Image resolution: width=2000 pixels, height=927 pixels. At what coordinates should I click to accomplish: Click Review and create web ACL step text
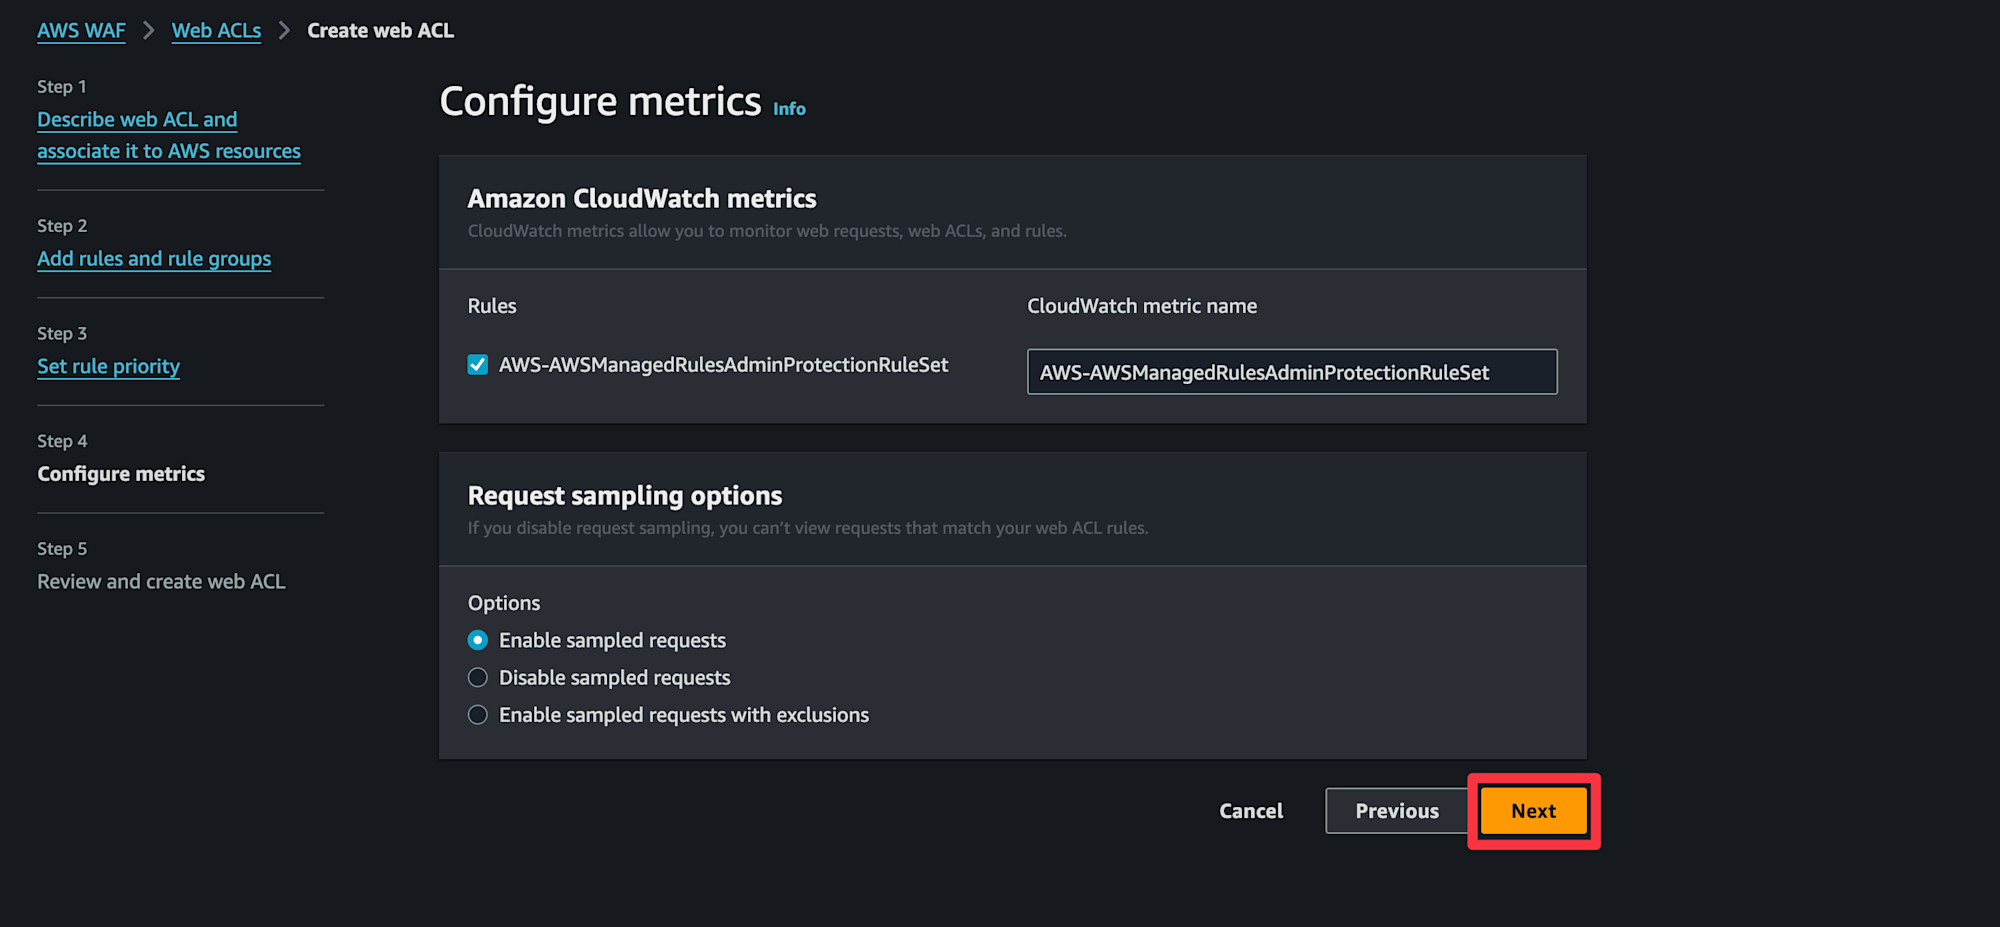[x=161, y=582]
